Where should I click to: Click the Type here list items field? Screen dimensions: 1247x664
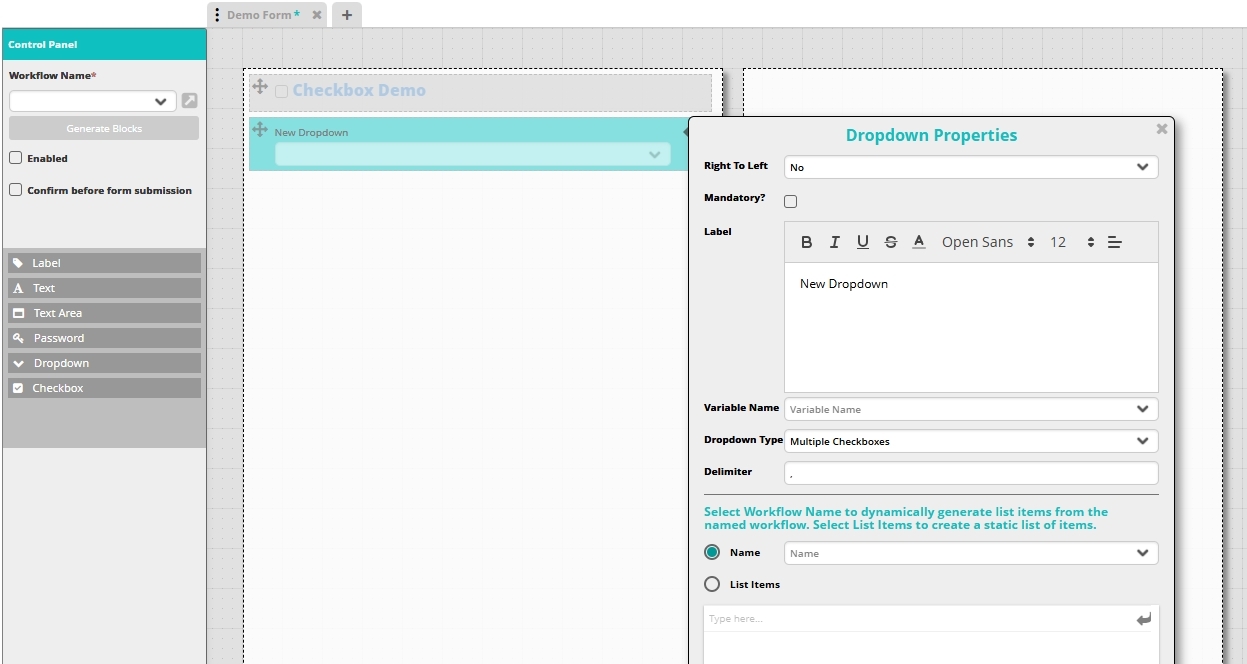[x=918, y=619]
